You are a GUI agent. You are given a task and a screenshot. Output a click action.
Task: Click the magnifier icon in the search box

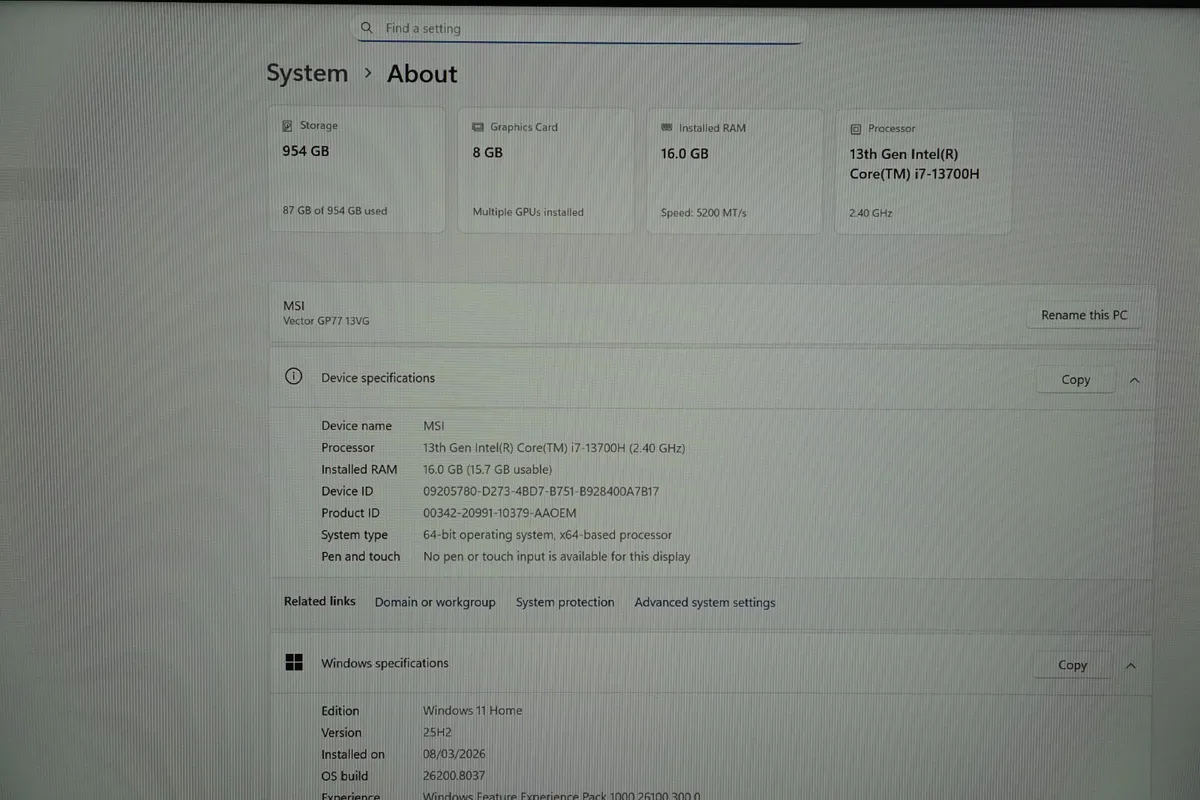[368, 28]
